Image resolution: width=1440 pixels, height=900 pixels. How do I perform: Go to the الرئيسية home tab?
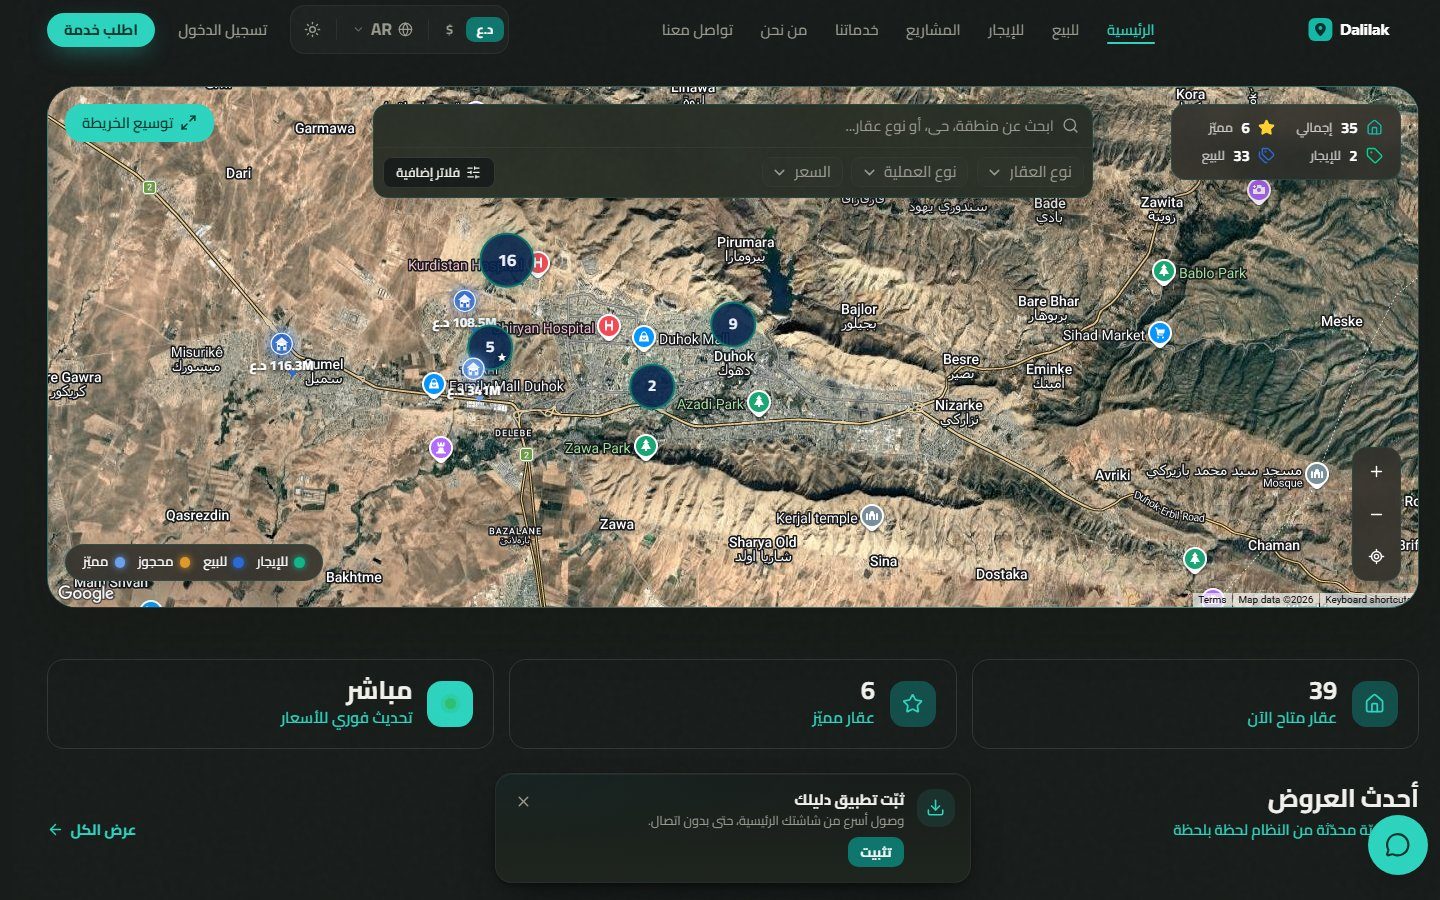pos(1130,30)
